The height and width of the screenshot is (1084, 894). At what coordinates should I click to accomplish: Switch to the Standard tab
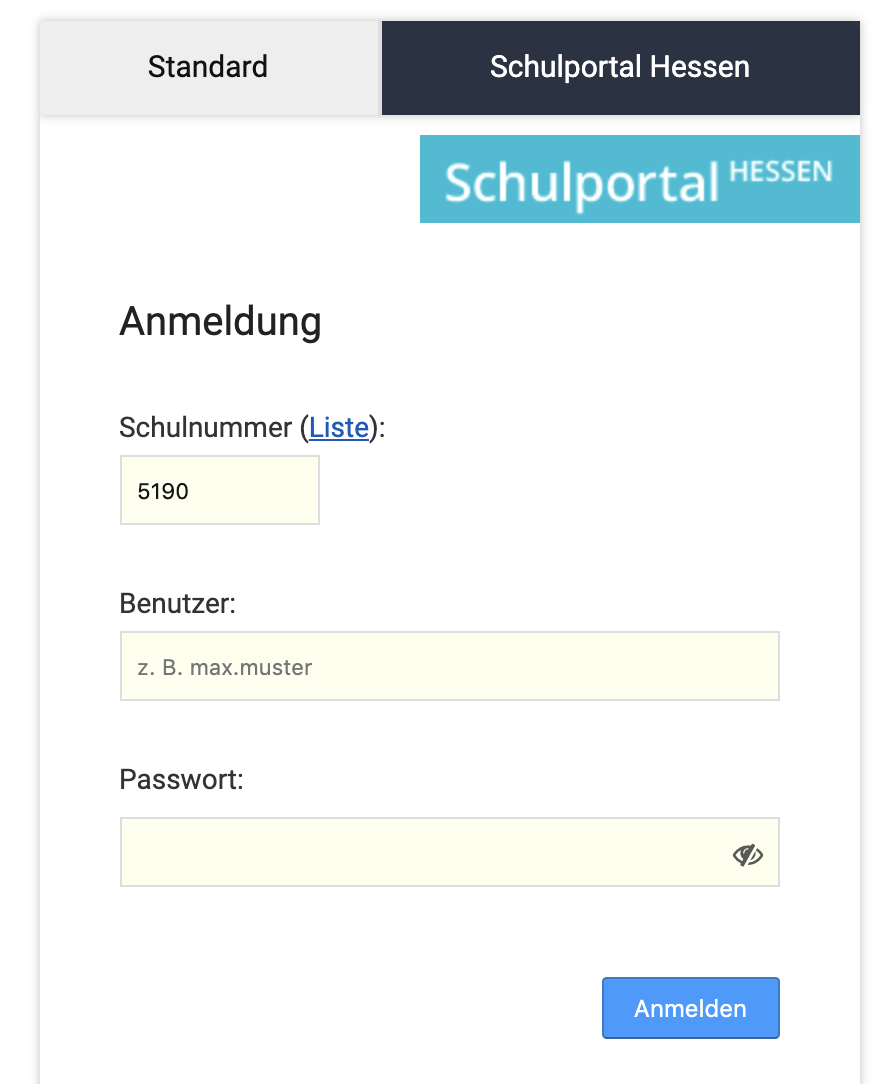(208, 67)
